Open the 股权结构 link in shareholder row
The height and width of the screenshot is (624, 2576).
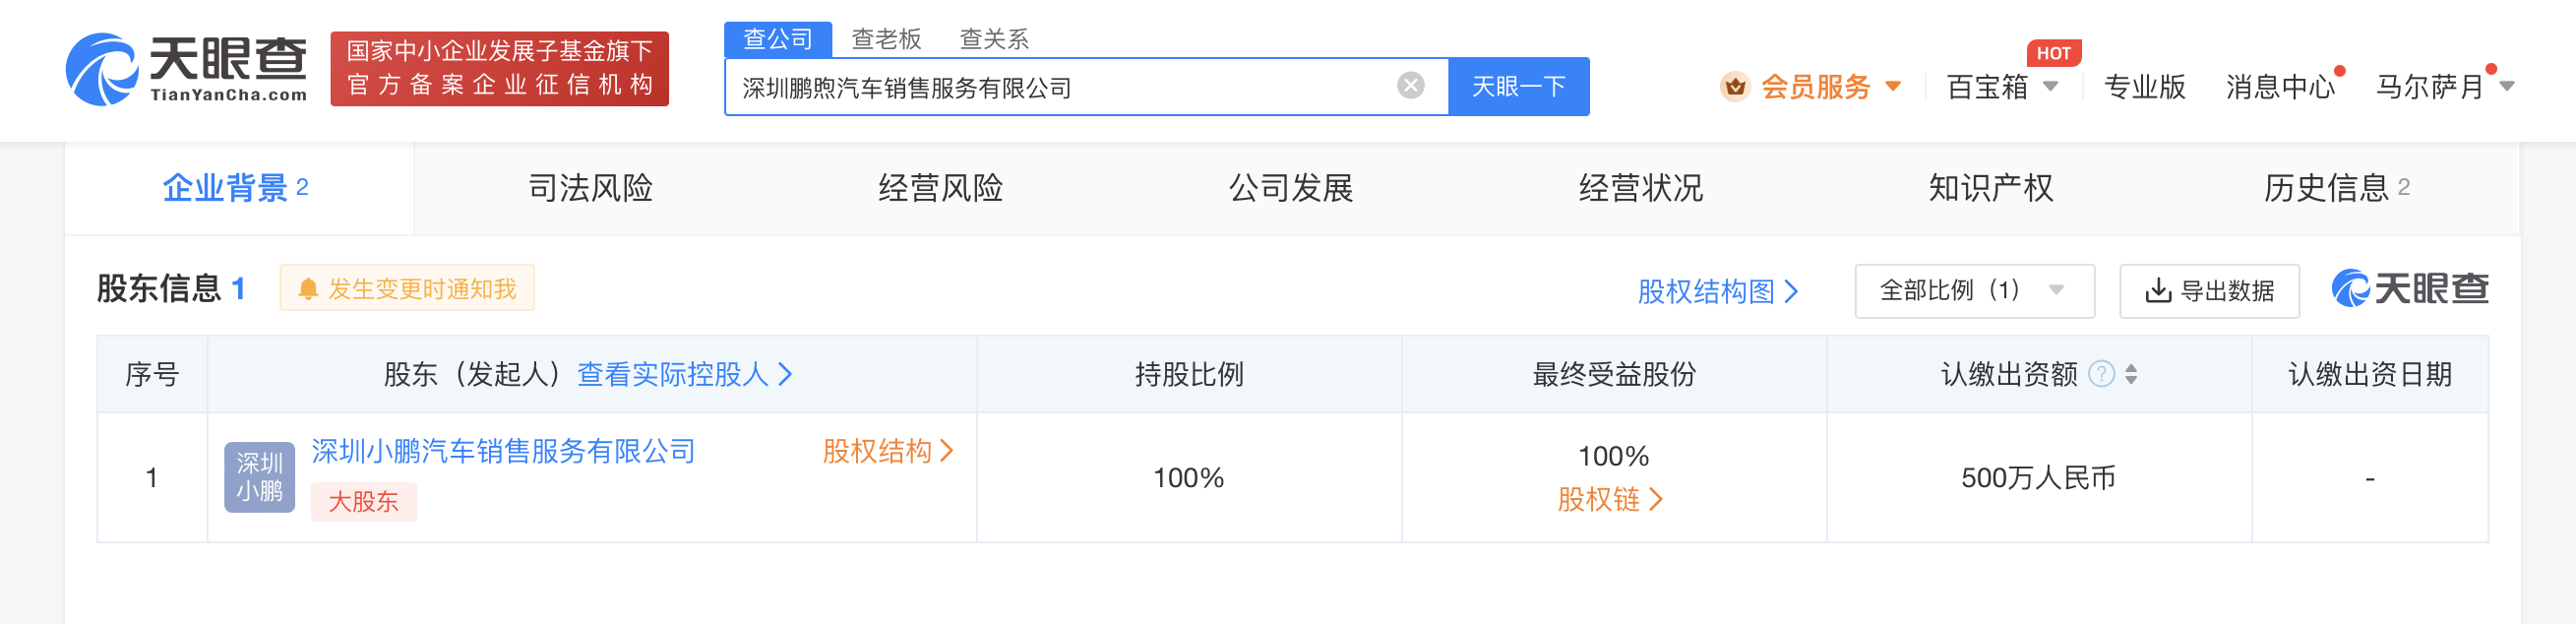[x=888, y=451]
